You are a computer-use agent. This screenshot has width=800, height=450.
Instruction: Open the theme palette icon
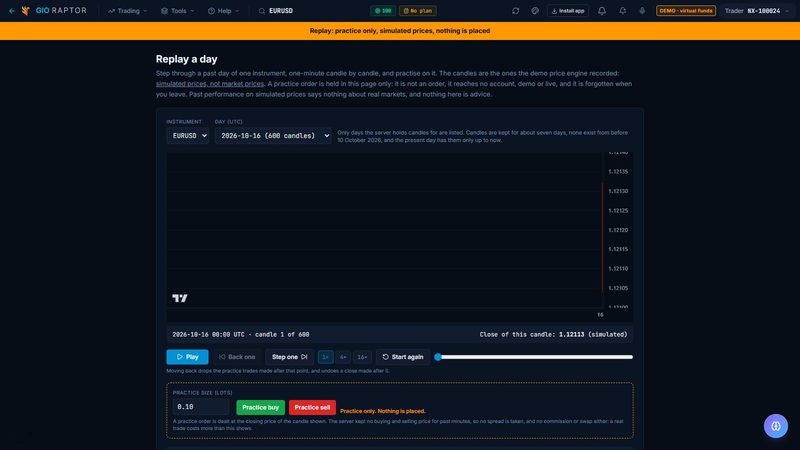point(535,11)
